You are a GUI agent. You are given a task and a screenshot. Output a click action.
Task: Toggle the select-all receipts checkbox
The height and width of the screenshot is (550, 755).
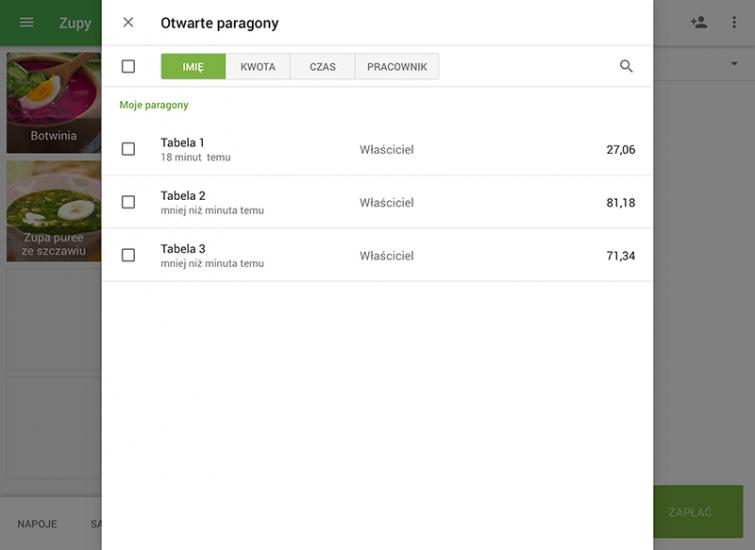coord(128,66)
